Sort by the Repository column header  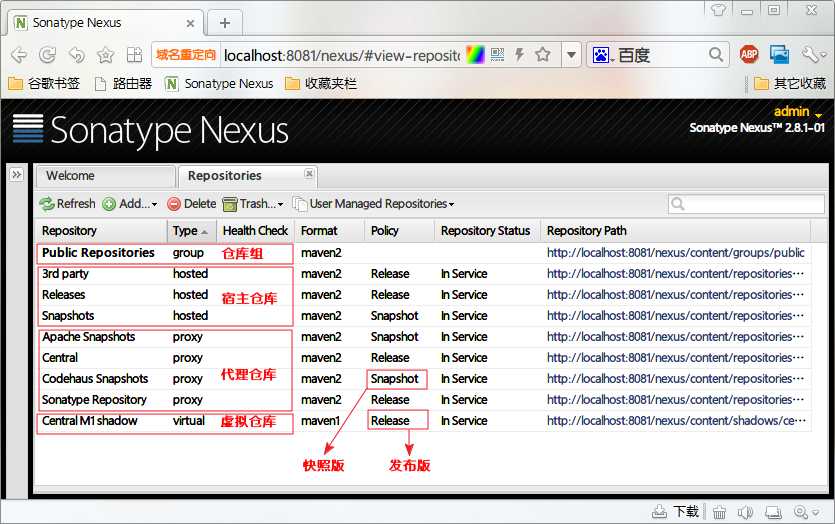tap(101, 231)
